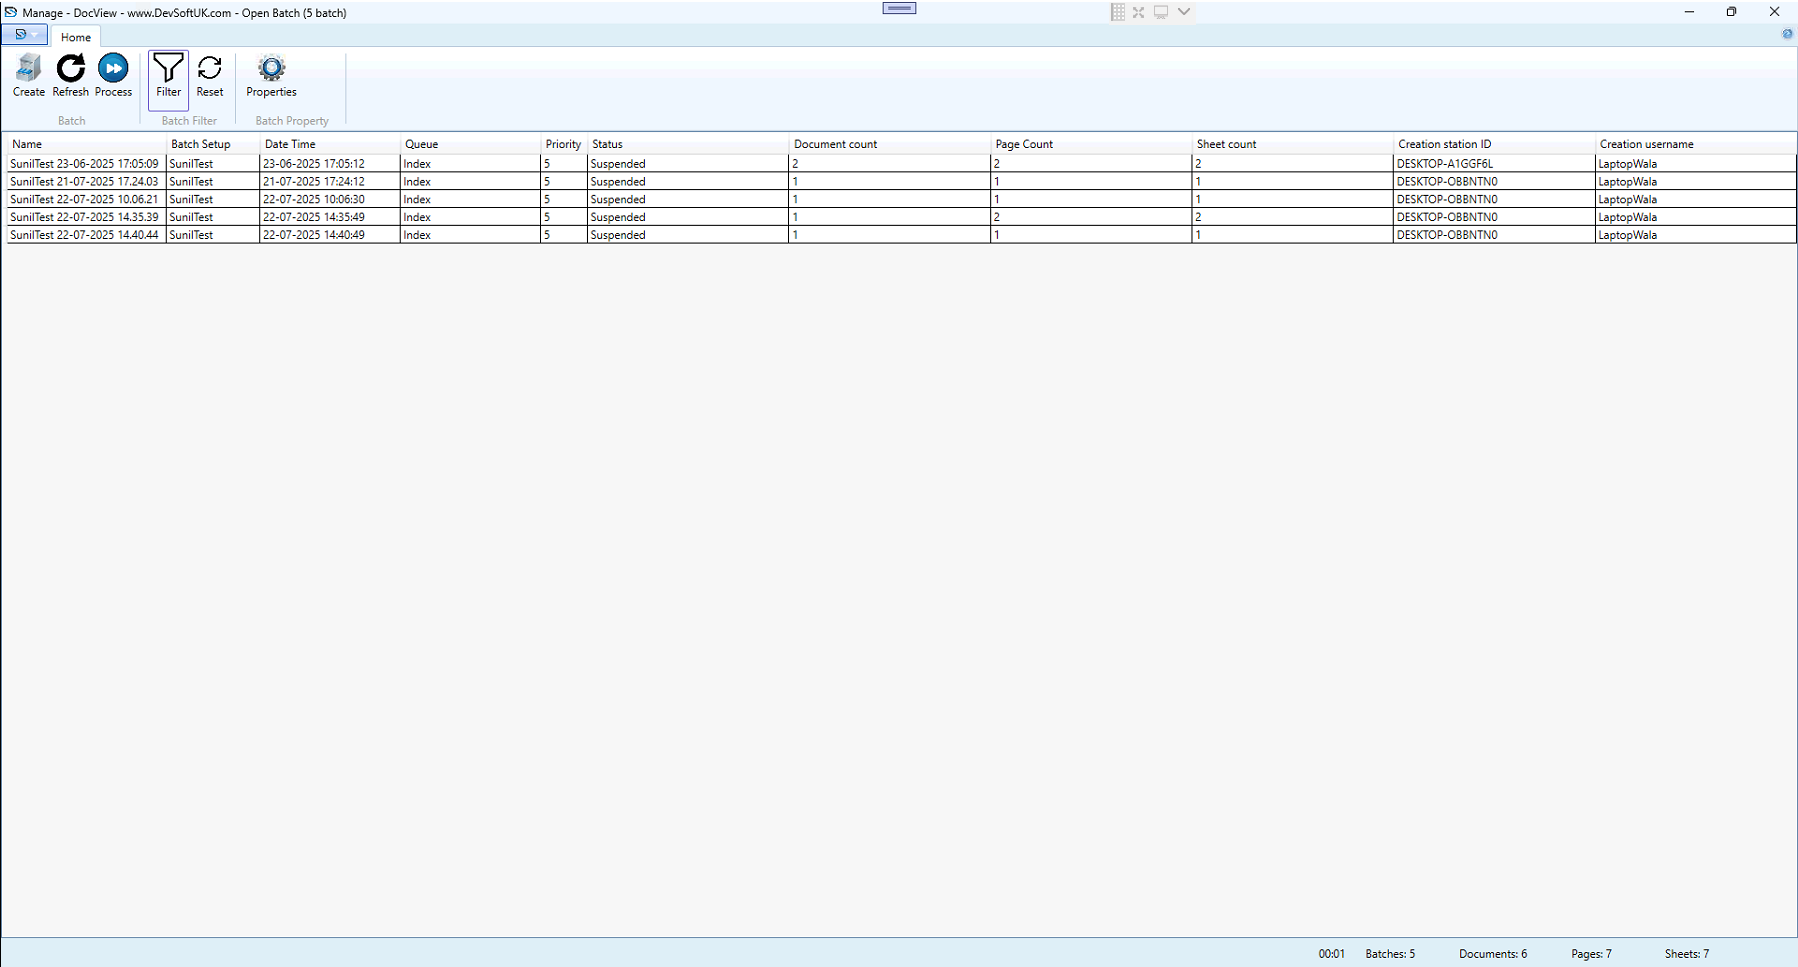Select the batch SunilTest 22-07-2025 14.40.44
Image resolution: width=1798 pixels, height=967 pixels.
click(x=84, y=234)
